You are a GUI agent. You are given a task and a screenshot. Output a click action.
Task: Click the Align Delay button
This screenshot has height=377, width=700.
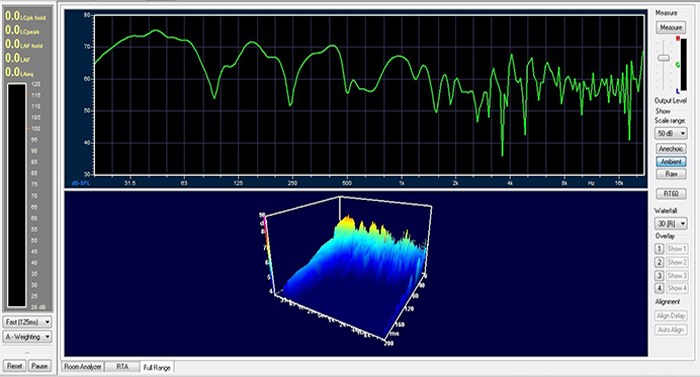[x=671, y=316]
